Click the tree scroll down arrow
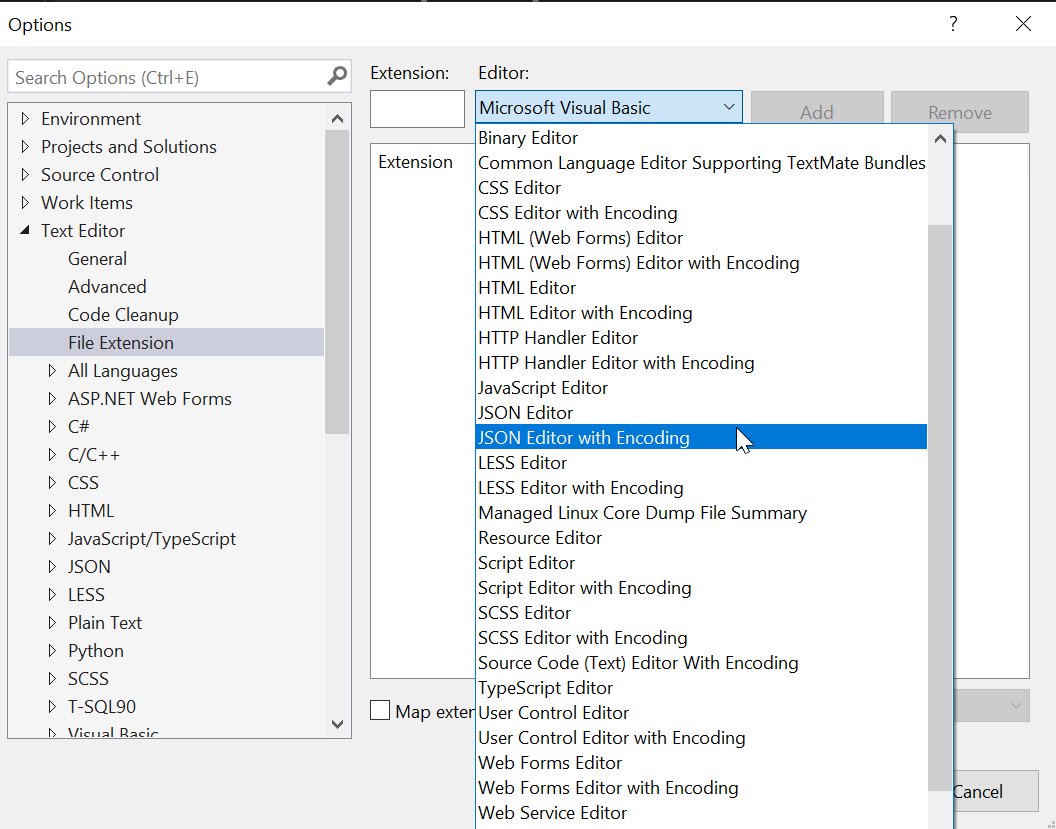The image size is (1056, 829). point(337,724)
